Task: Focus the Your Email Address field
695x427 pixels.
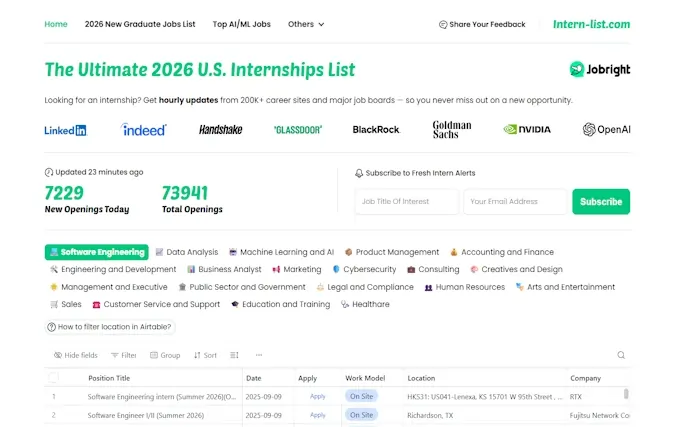Action: point(515,201)
